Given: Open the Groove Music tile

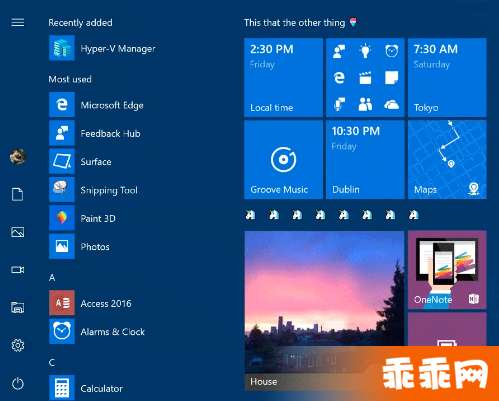Looking at the screenshot, I should tap(283, 160).
